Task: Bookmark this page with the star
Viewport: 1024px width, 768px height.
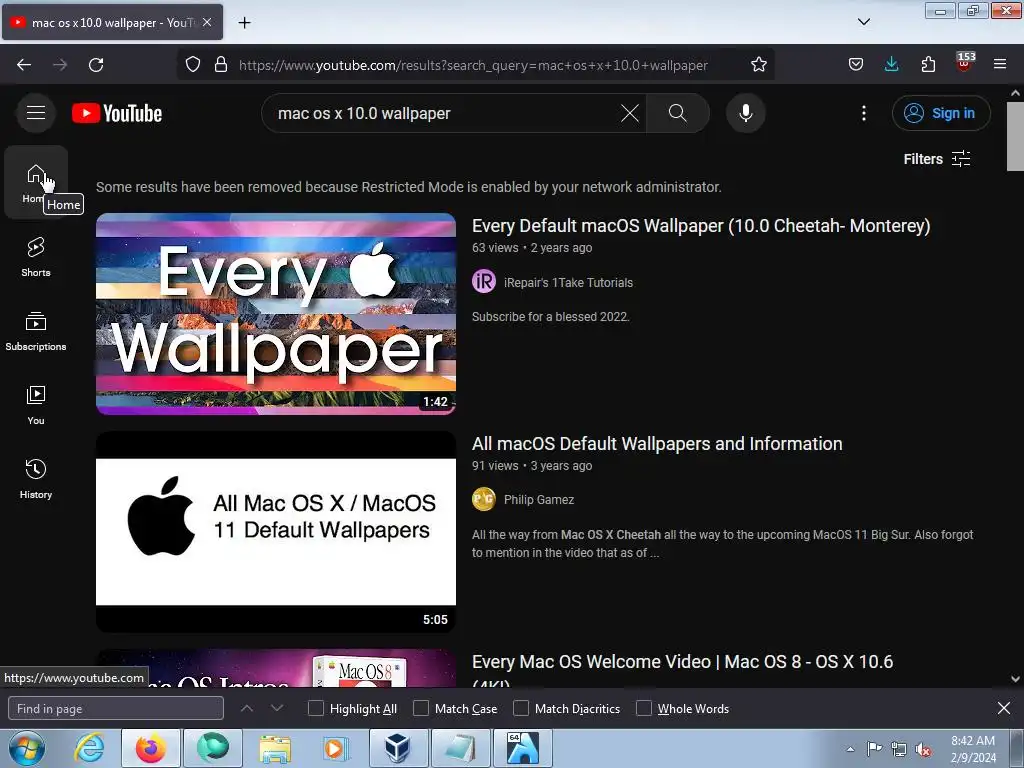Action: (x=758, y=65)
